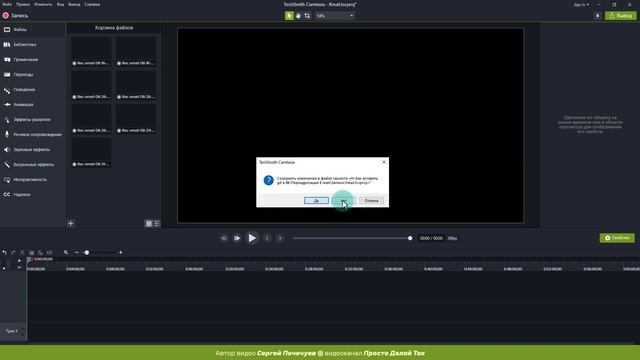Open the Изменить menu
The height and width of the screenshot is (360, 640).
point(43,4)
